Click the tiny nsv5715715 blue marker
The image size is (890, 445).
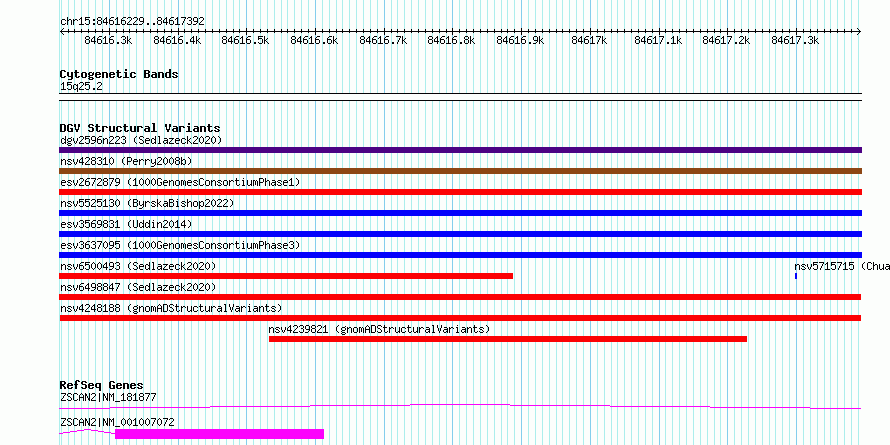[x=796, y=276]
